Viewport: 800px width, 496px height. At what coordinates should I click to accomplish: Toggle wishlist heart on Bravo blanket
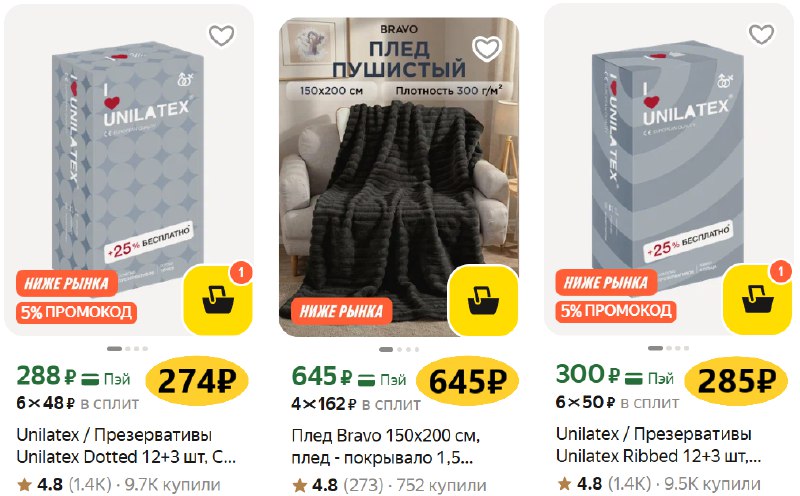coord(487,48)
